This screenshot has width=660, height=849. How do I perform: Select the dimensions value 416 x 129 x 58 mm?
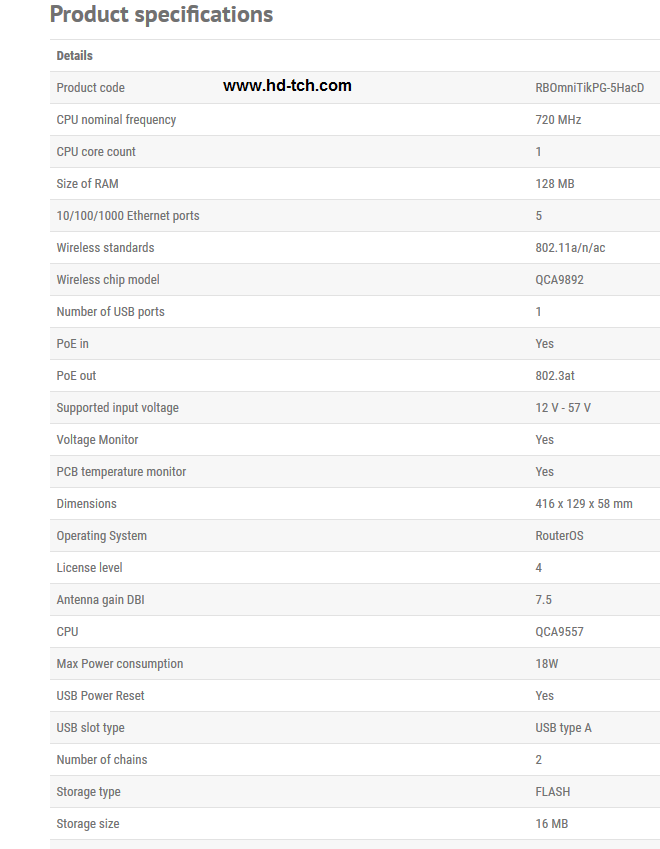584,504
